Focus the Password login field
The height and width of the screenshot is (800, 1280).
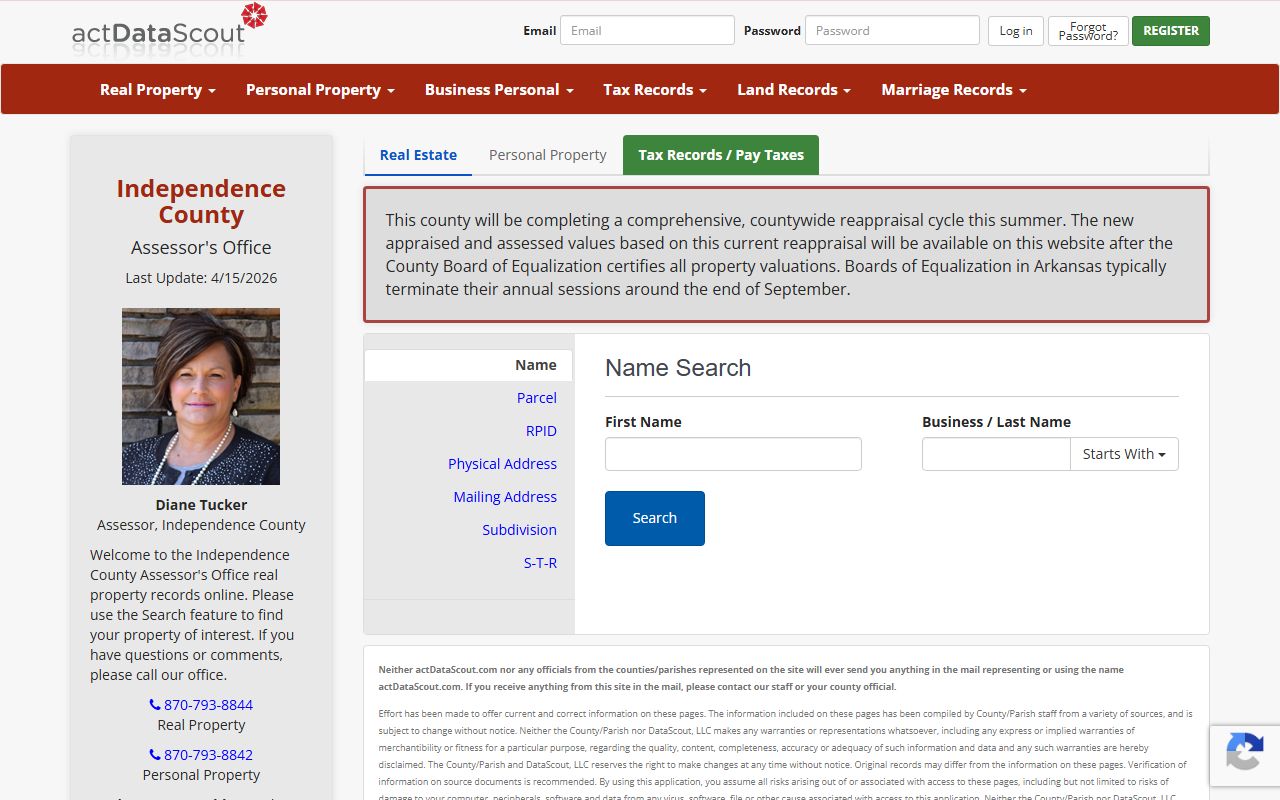[x=892, y=30]
